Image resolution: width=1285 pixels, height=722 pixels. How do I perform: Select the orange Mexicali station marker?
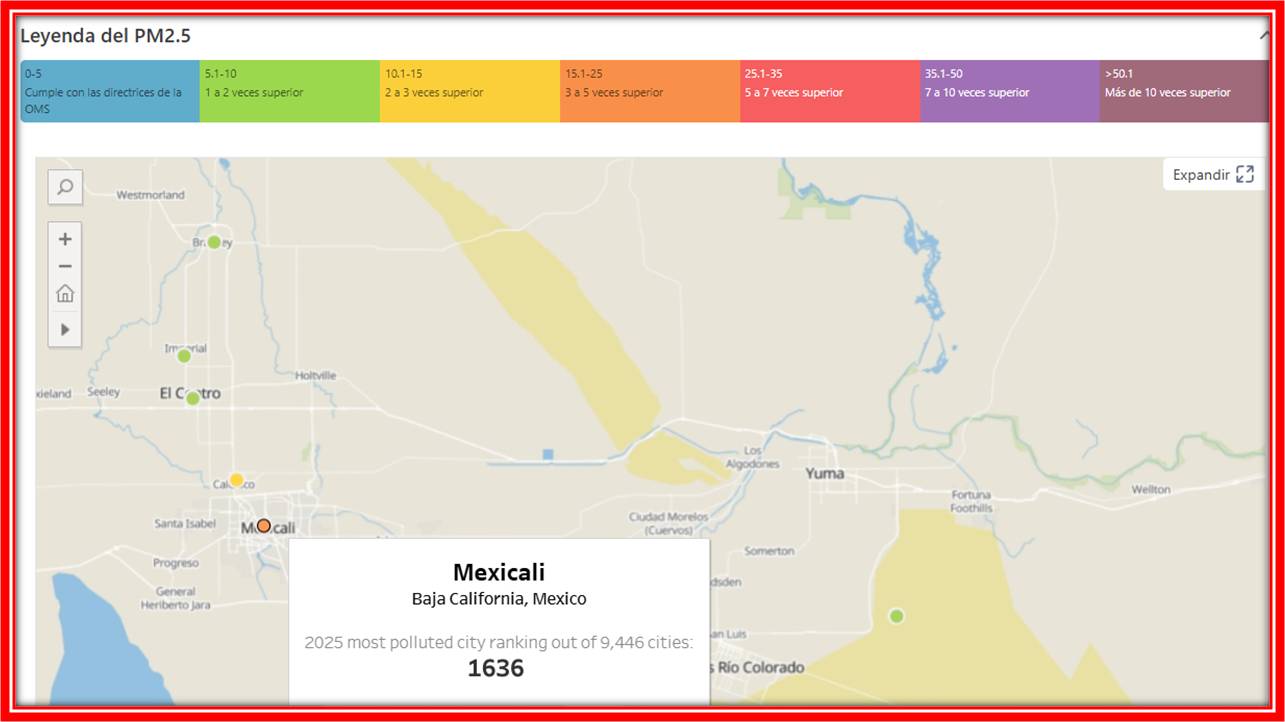coord(263,525)
